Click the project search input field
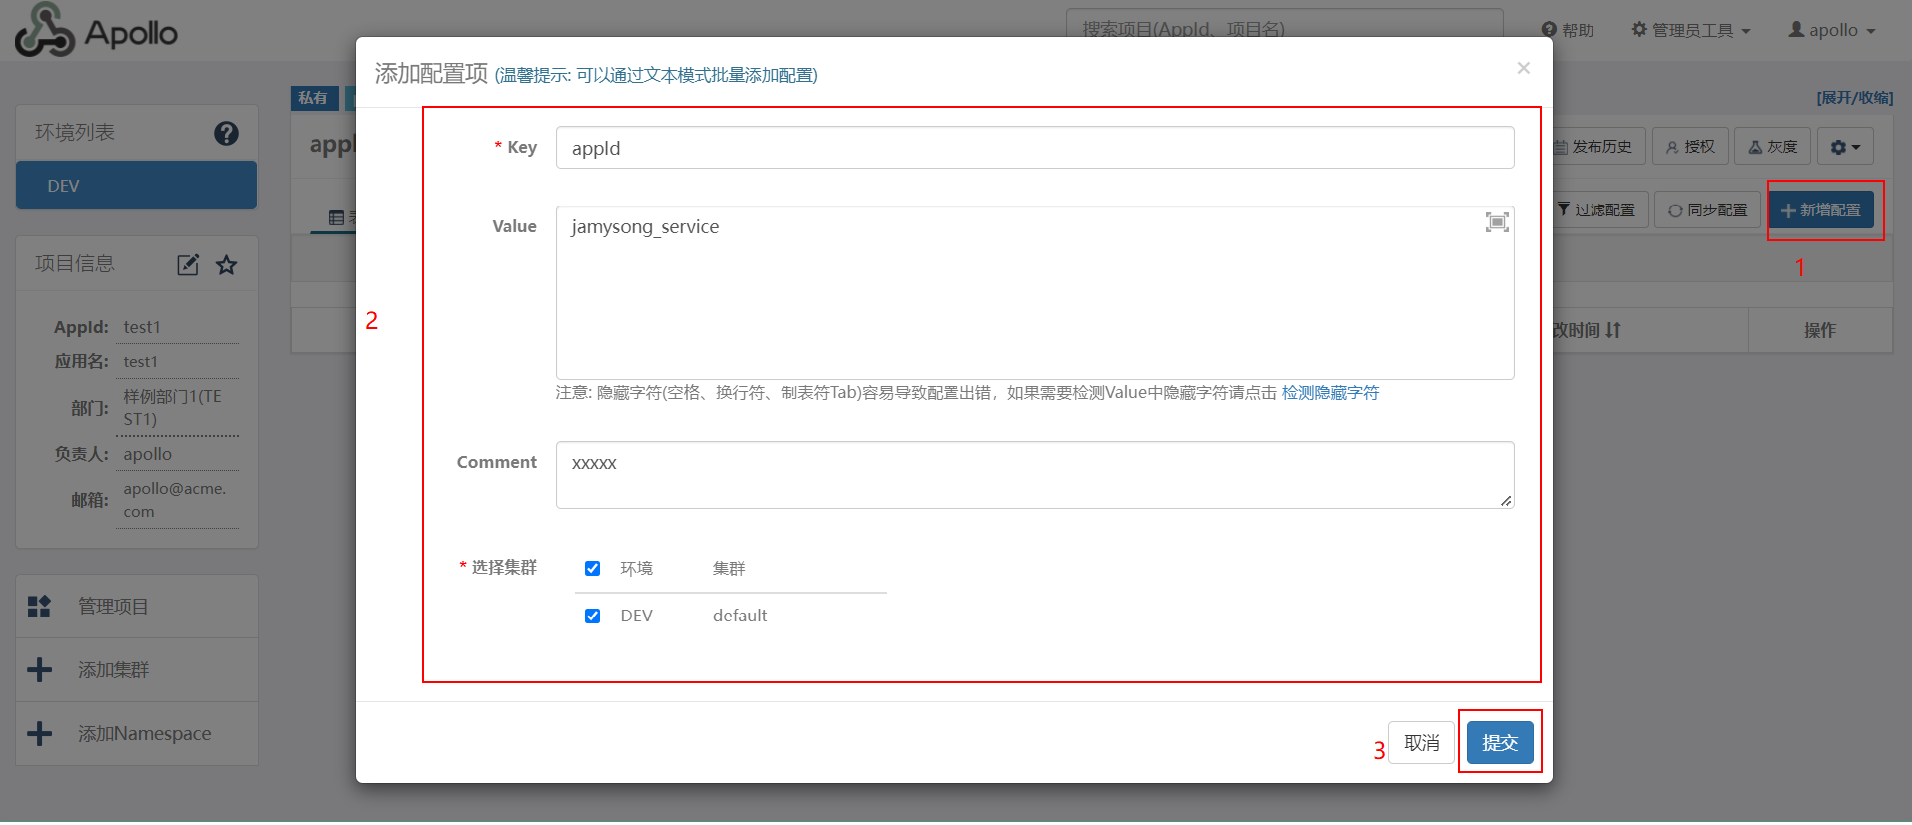Screen dimensions: 1912x825 (1285, 29)
